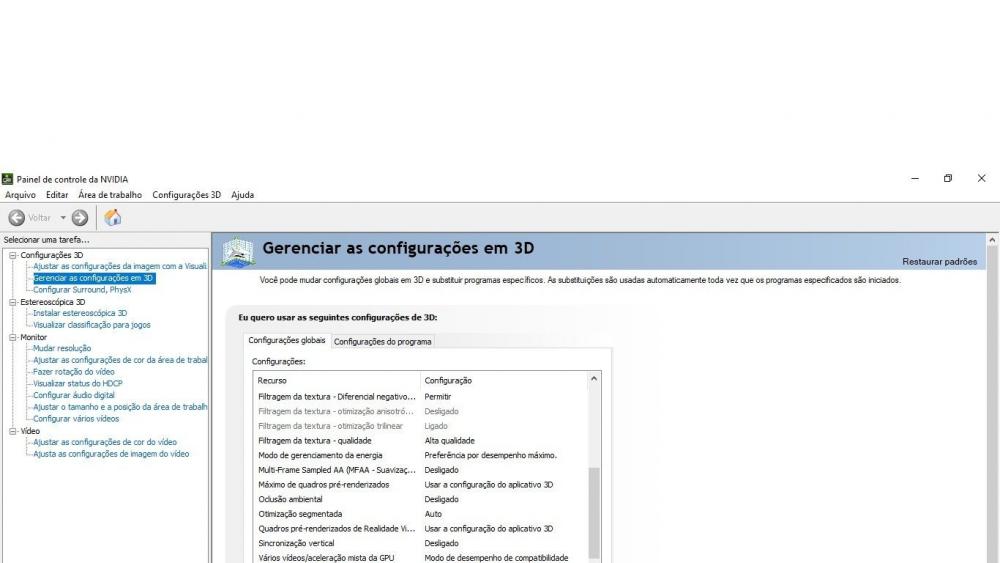Click the settings list scroll up arrow
1000x563 pixels.
594,379
